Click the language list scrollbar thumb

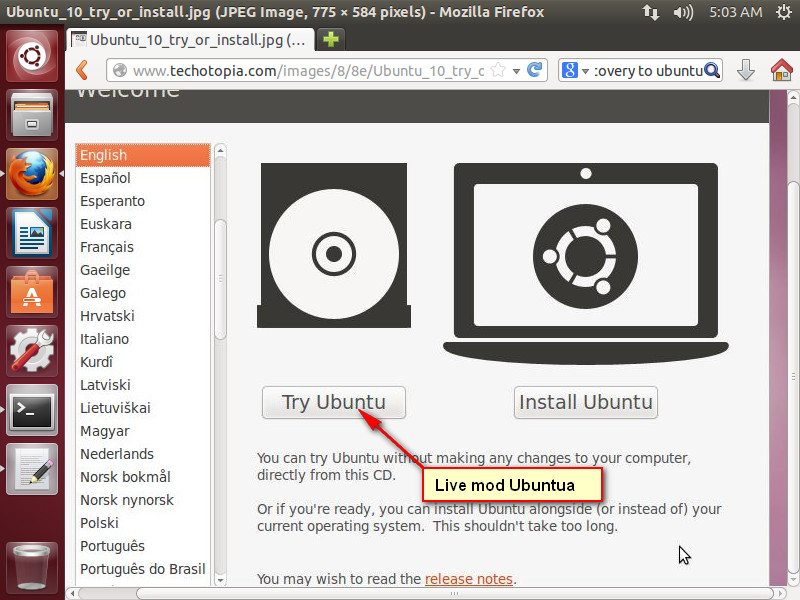click(x=220, y=279)
